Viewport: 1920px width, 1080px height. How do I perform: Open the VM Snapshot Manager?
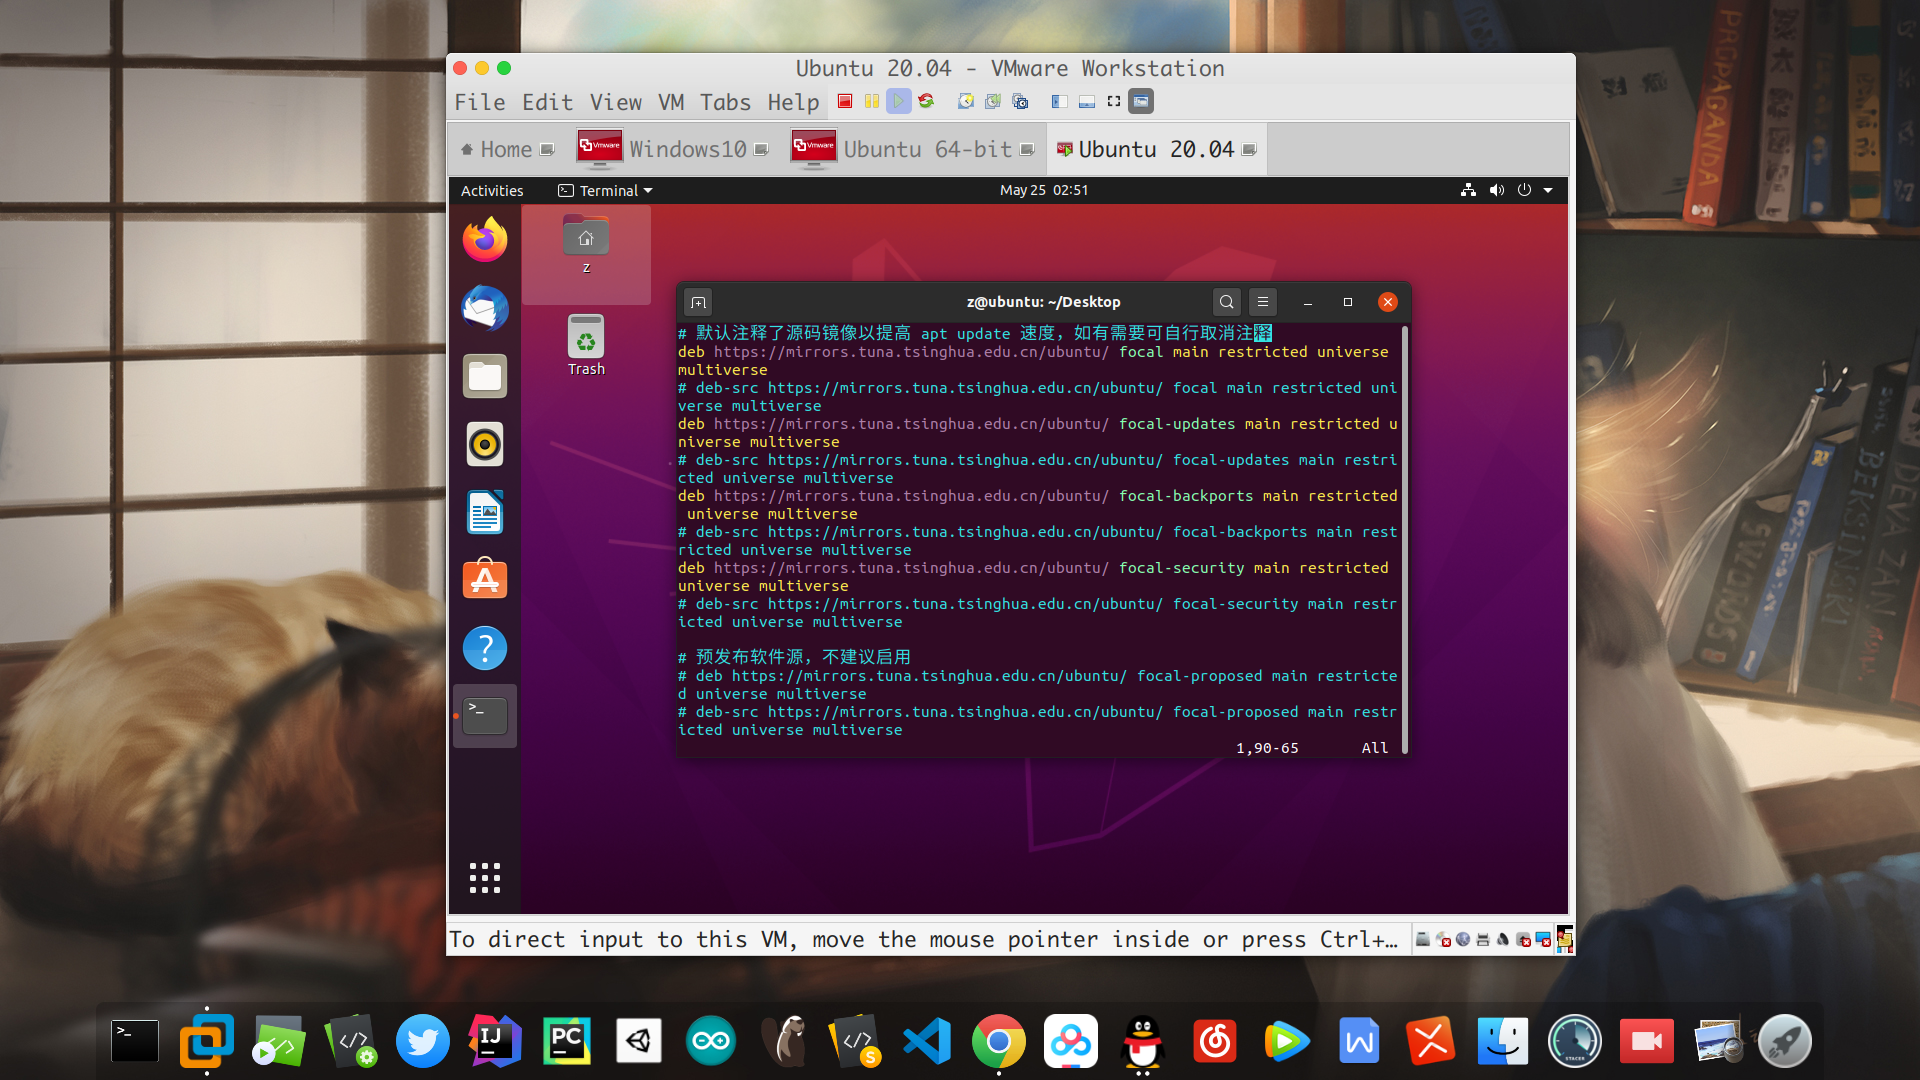[x=1021, y=101]
